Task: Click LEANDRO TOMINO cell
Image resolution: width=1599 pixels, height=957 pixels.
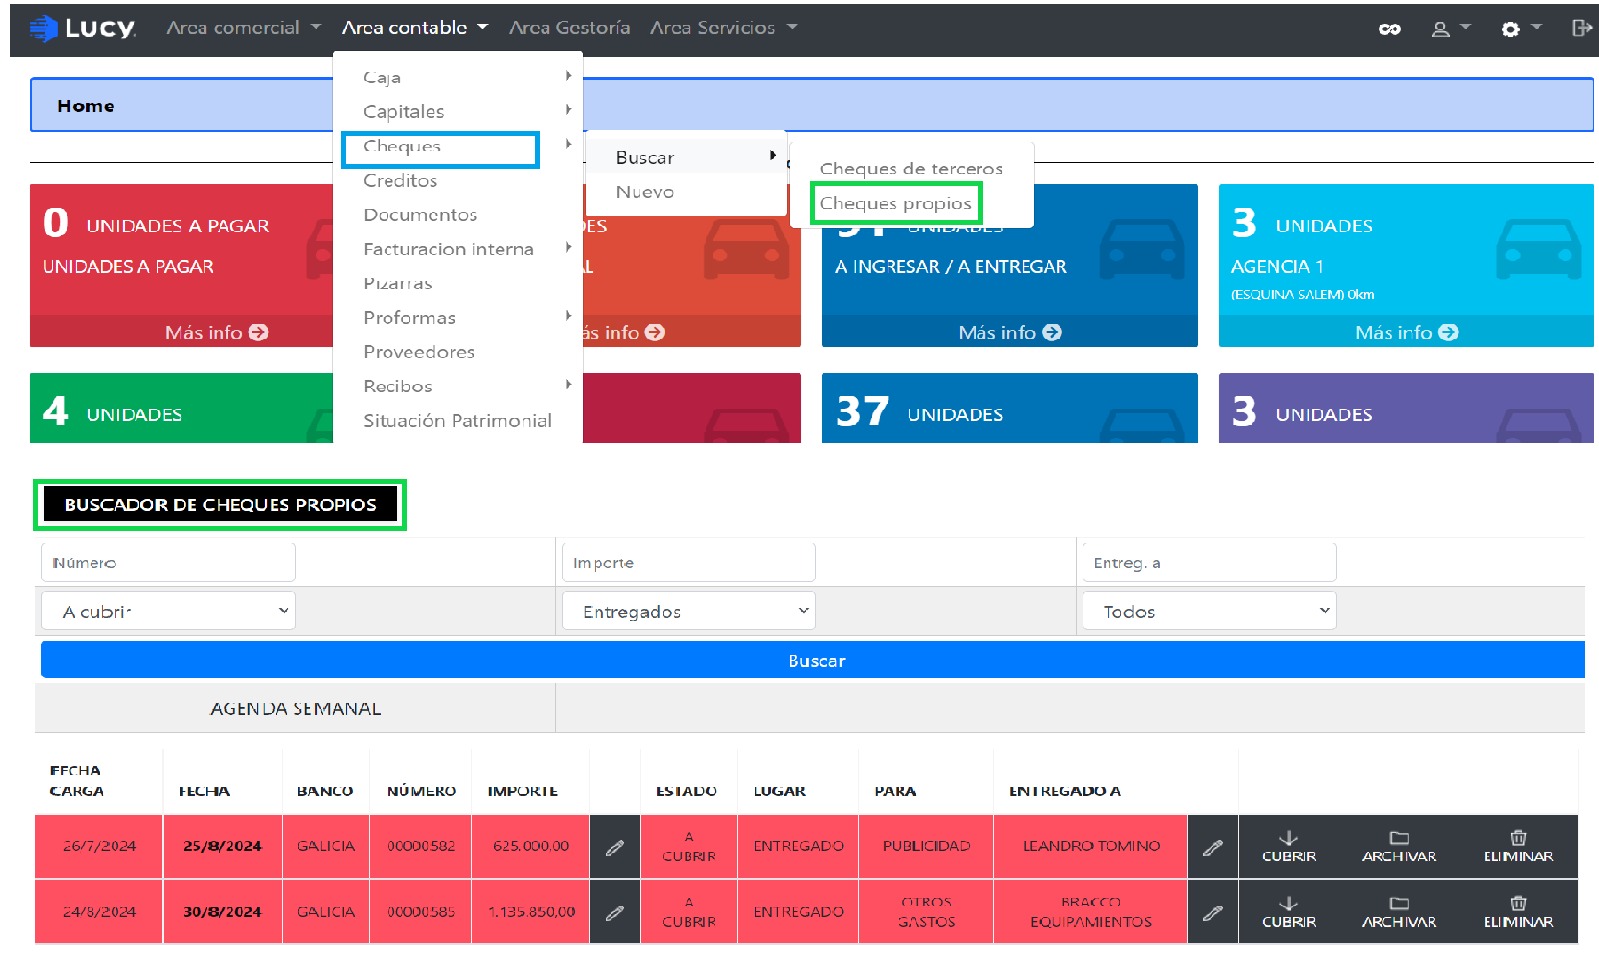Action: point(1091,846)
